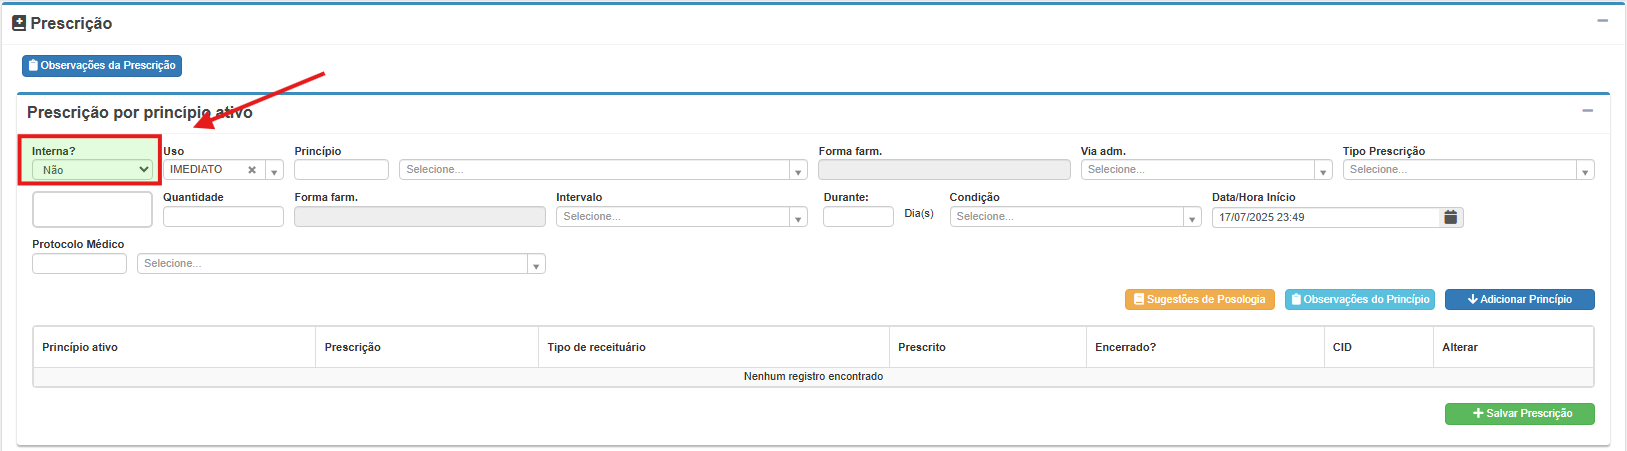The width and height of the screenshot is (1627, 451).
Task: Click the green Salvar Prescrição button
Action: [x=1519, y=413]
